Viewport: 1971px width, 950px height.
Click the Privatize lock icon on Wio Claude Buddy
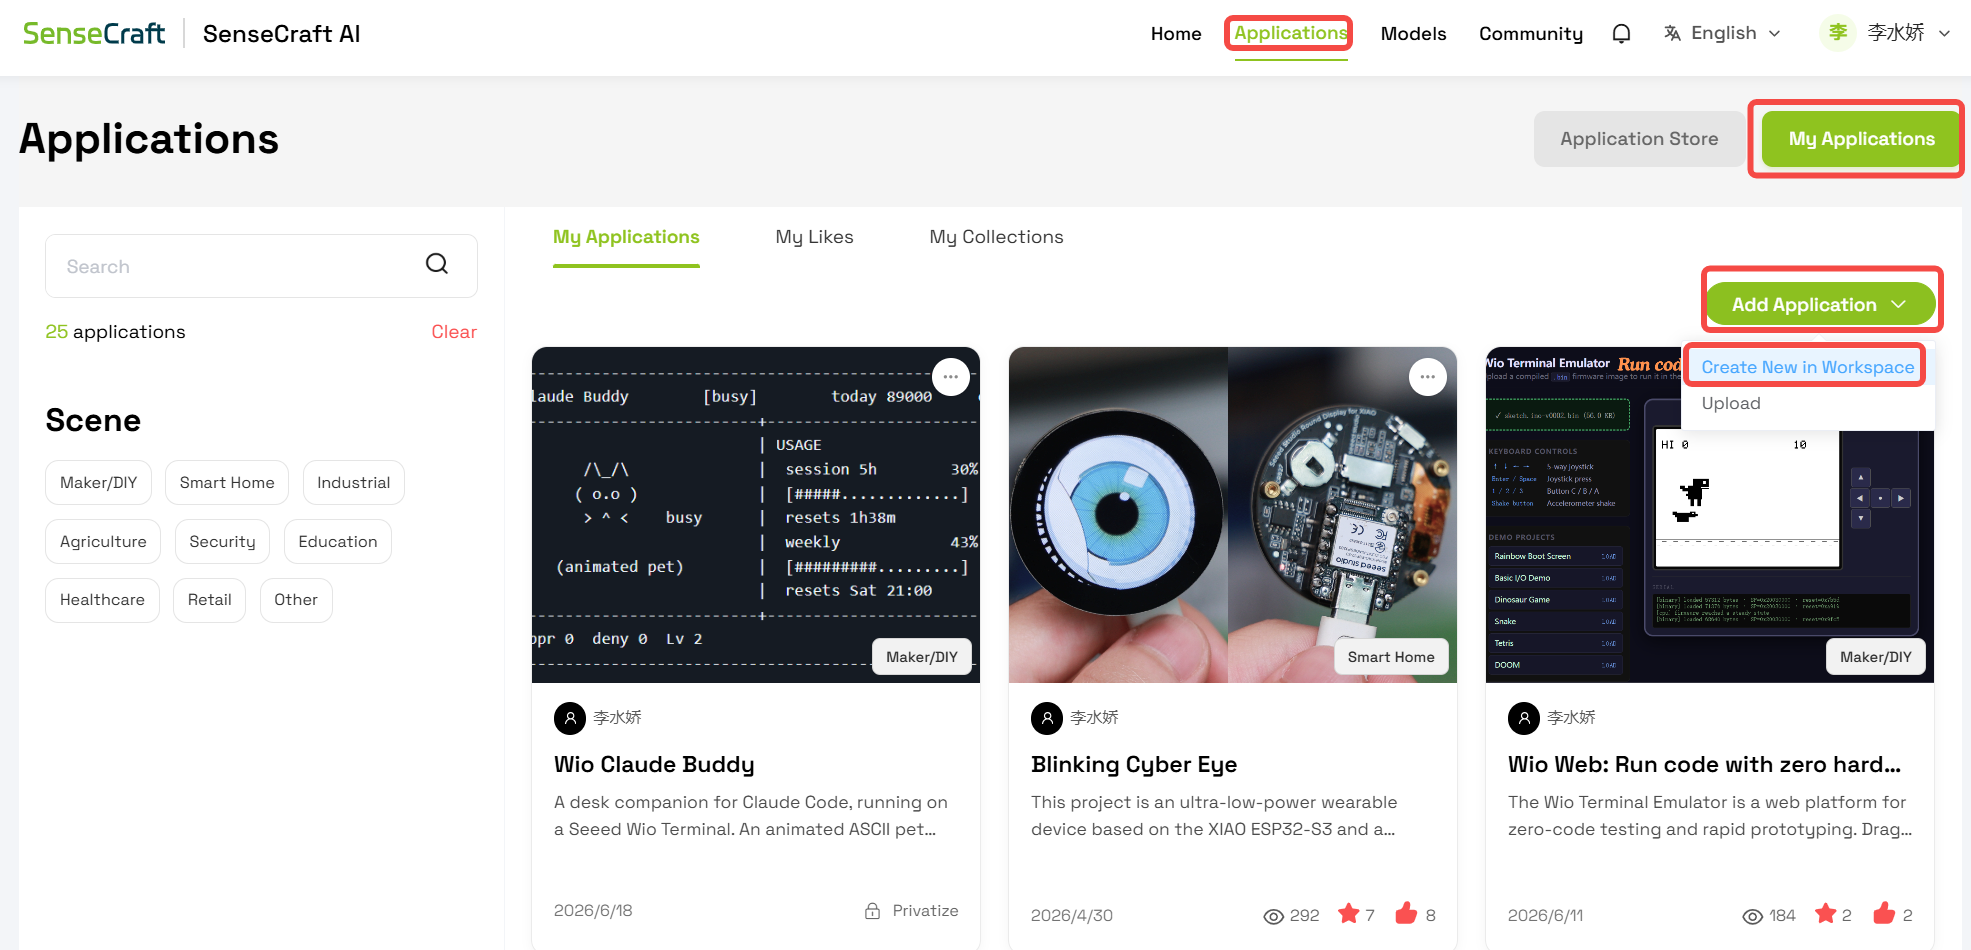tap(873, 911)
